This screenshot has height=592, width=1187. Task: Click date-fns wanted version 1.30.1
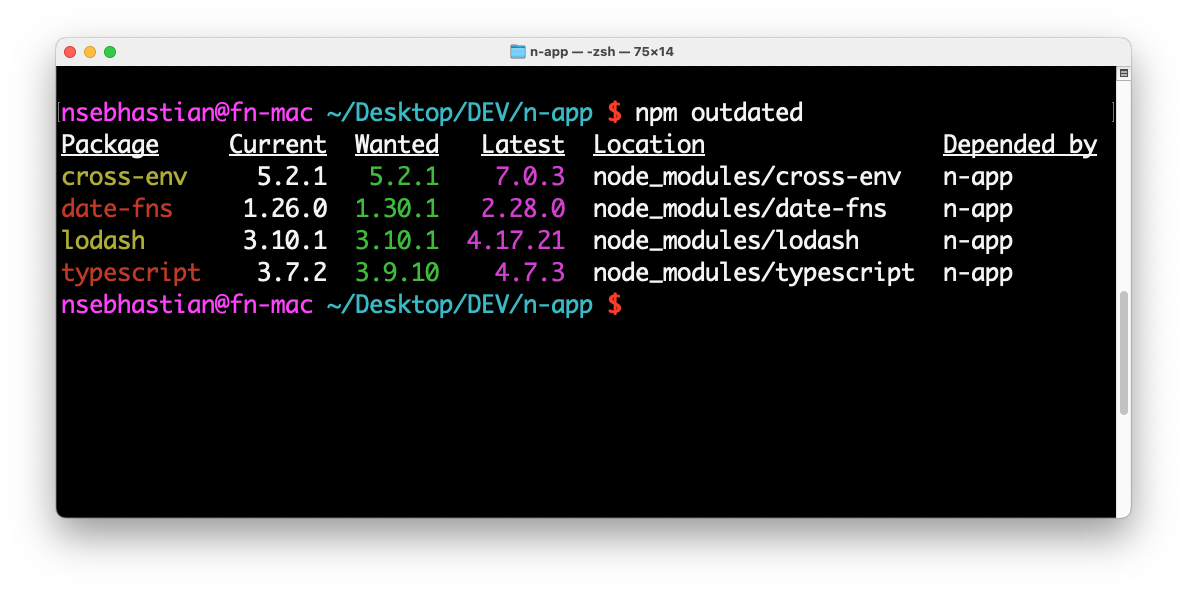pyautogui.click(x=397, y=209)
